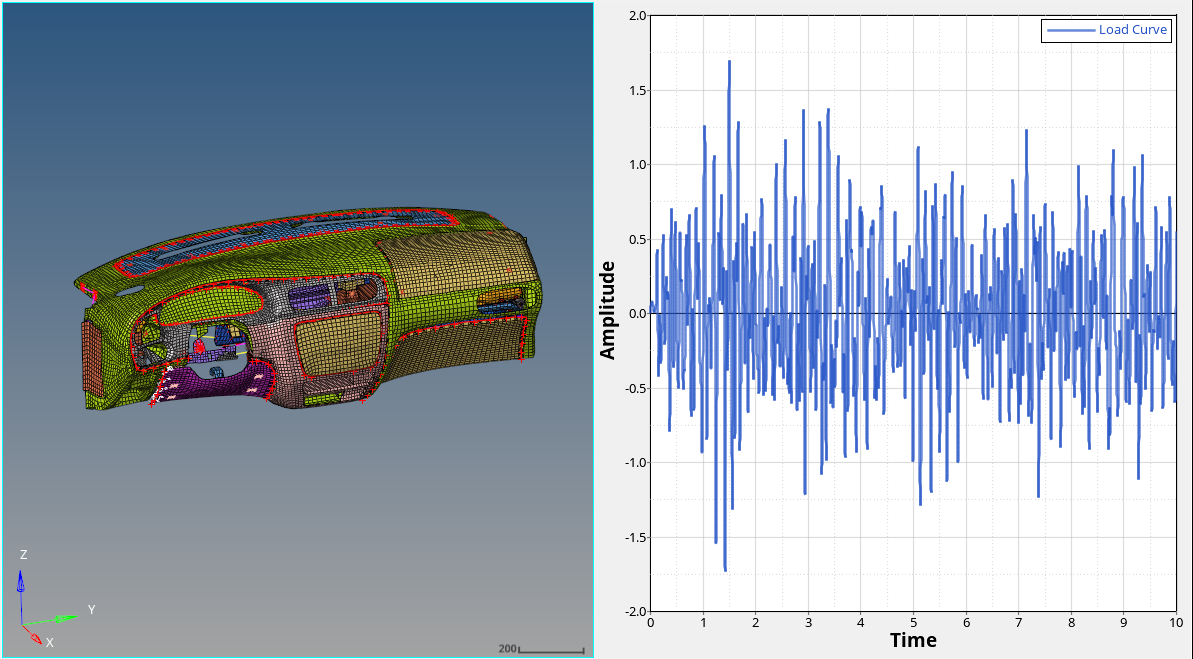Click the highest peak of the load curve
The height and width of the screenshot is (659, 1193).
(729, 62)
